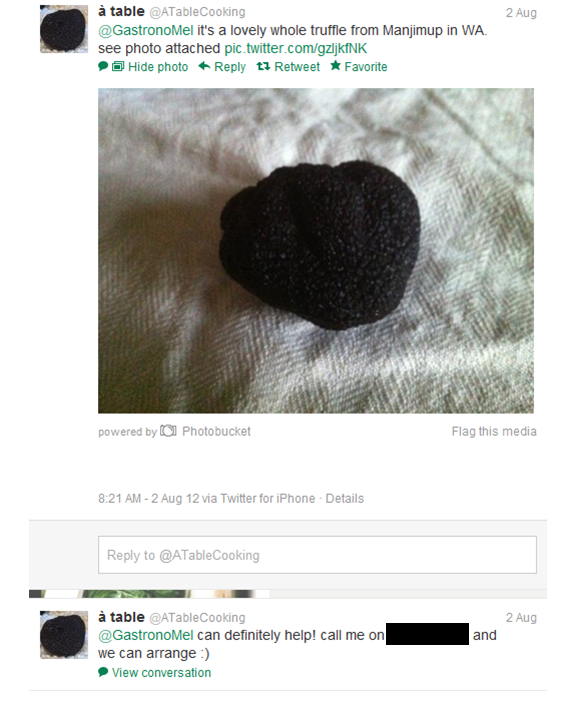Expand View conversation on second tweet
This screenshot has width=583, height=703.
[x=161, y=673]
